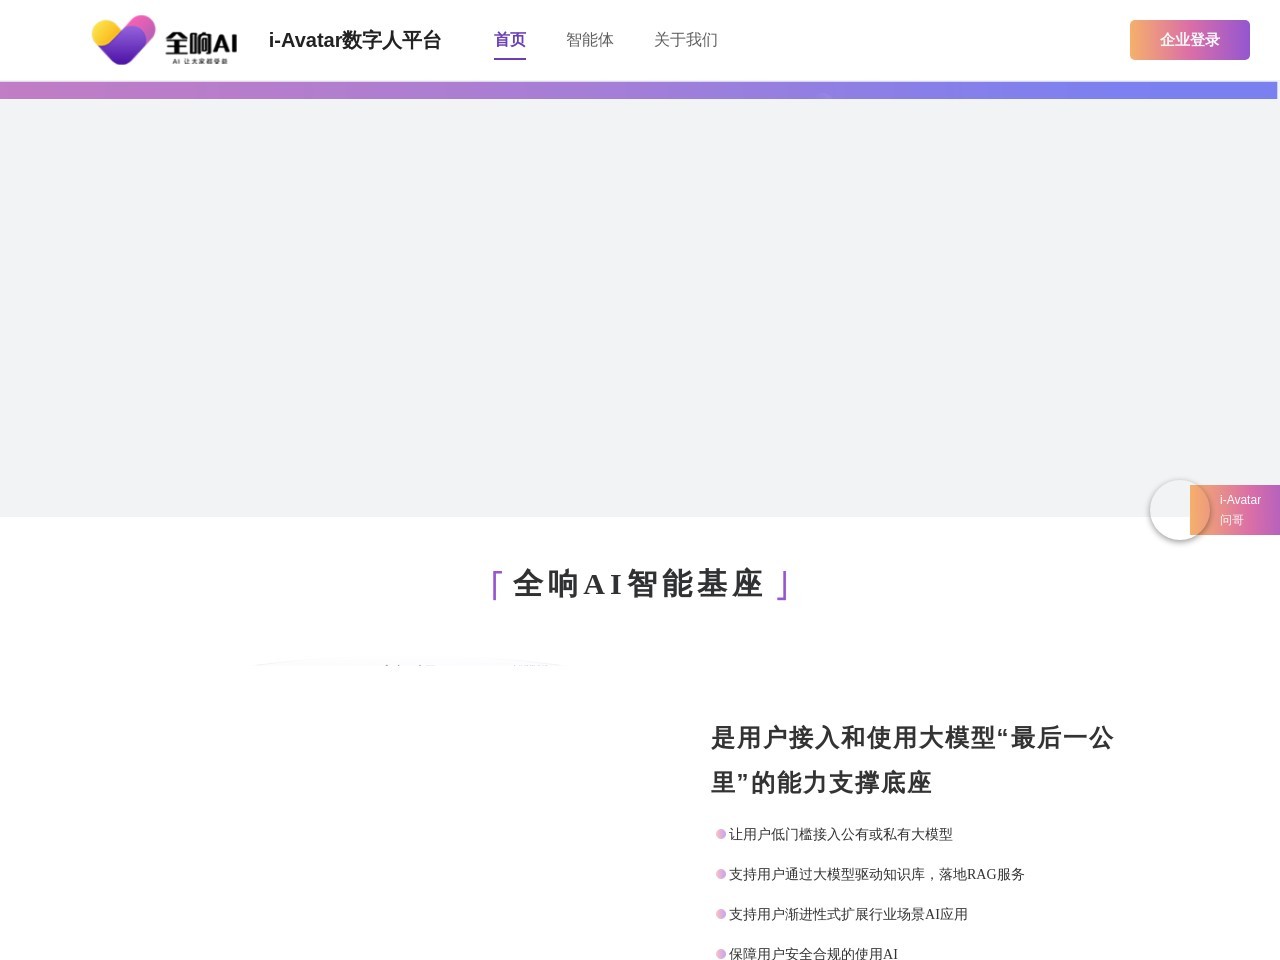Click the 全响AI智能基座 section heading
The width and height of the screenshot is (1280, 960).
click(638, 584)
